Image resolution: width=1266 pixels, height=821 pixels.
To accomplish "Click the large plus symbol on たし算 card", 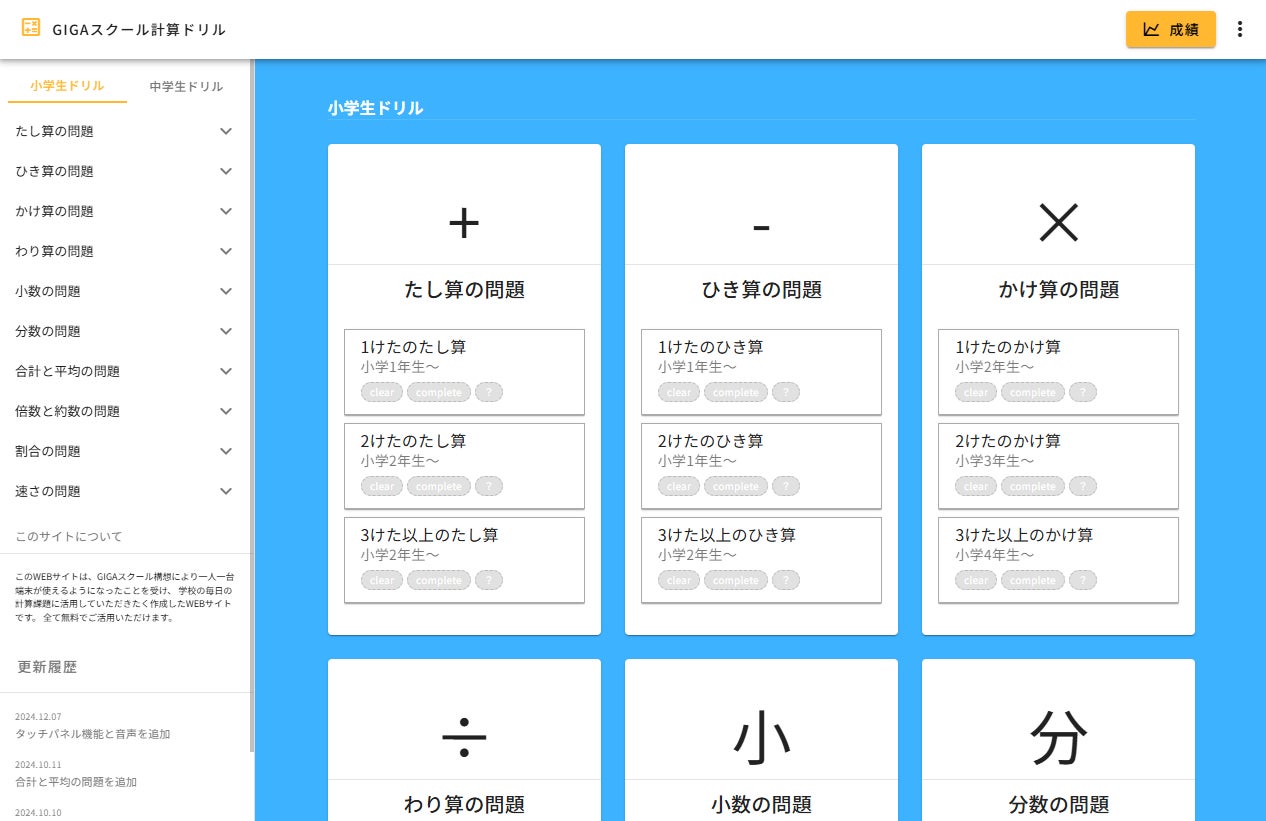I will (x=464, y=223).
